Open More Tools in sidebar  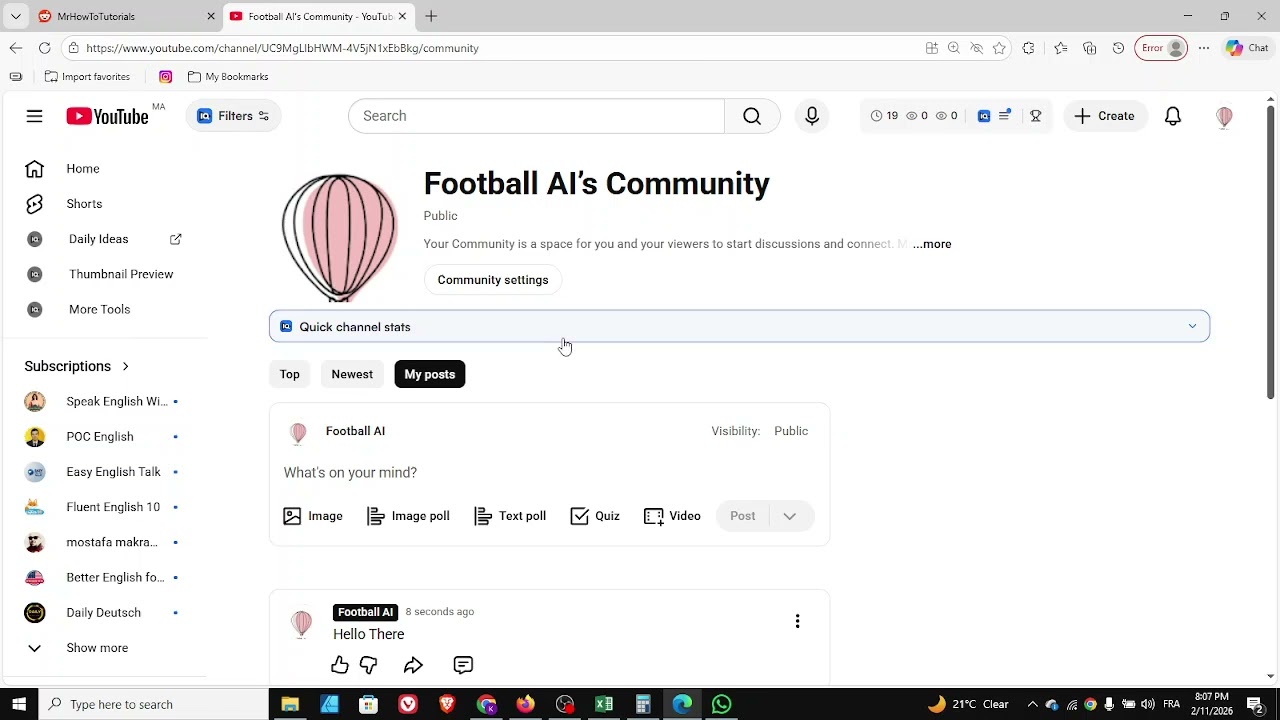click(104, 309)
